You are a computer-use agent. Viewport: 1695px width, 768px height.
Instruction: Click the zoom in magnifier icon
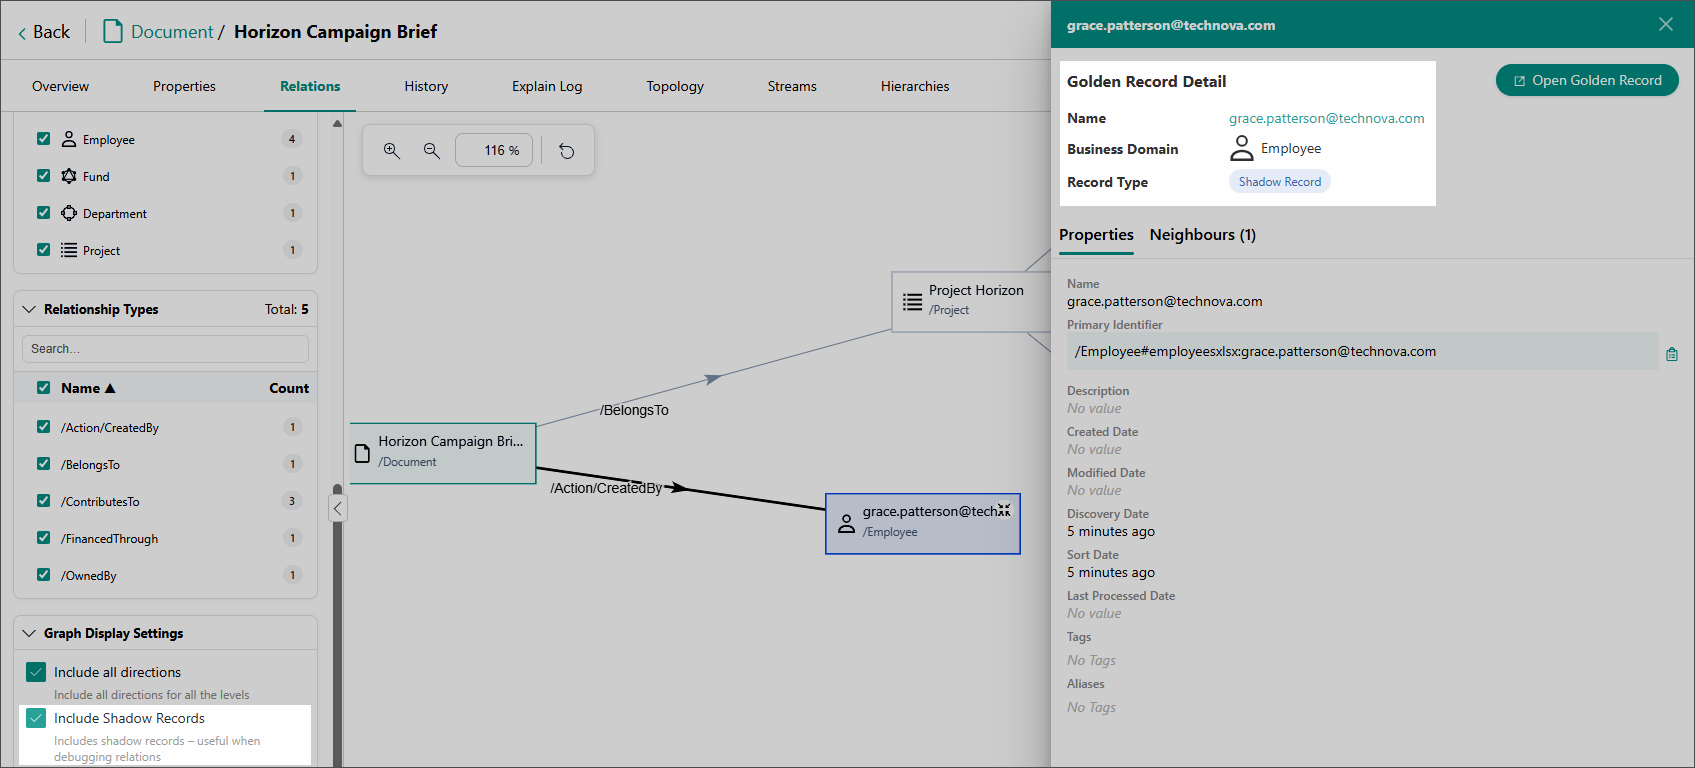[392, 151]
